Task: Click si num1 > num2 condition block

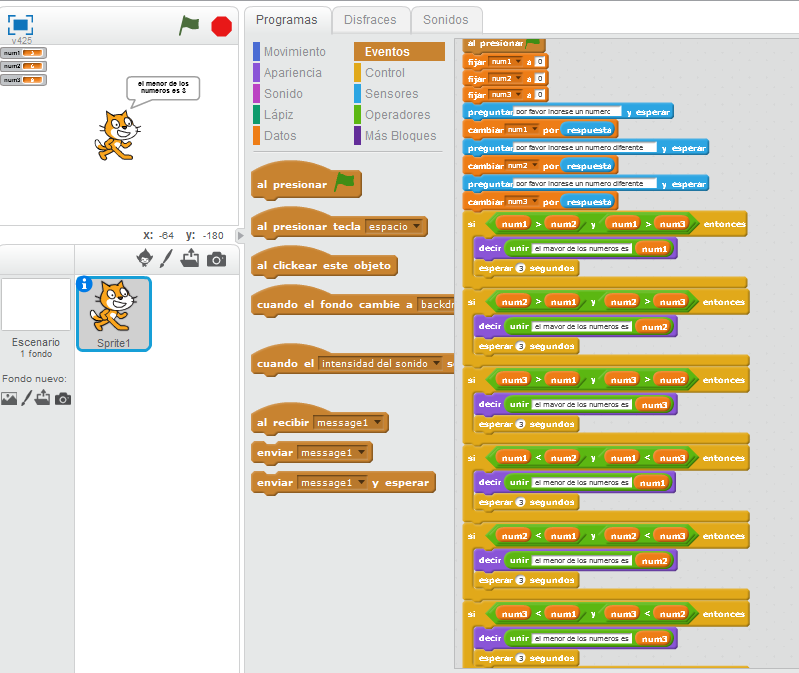Action: point(592,224)
